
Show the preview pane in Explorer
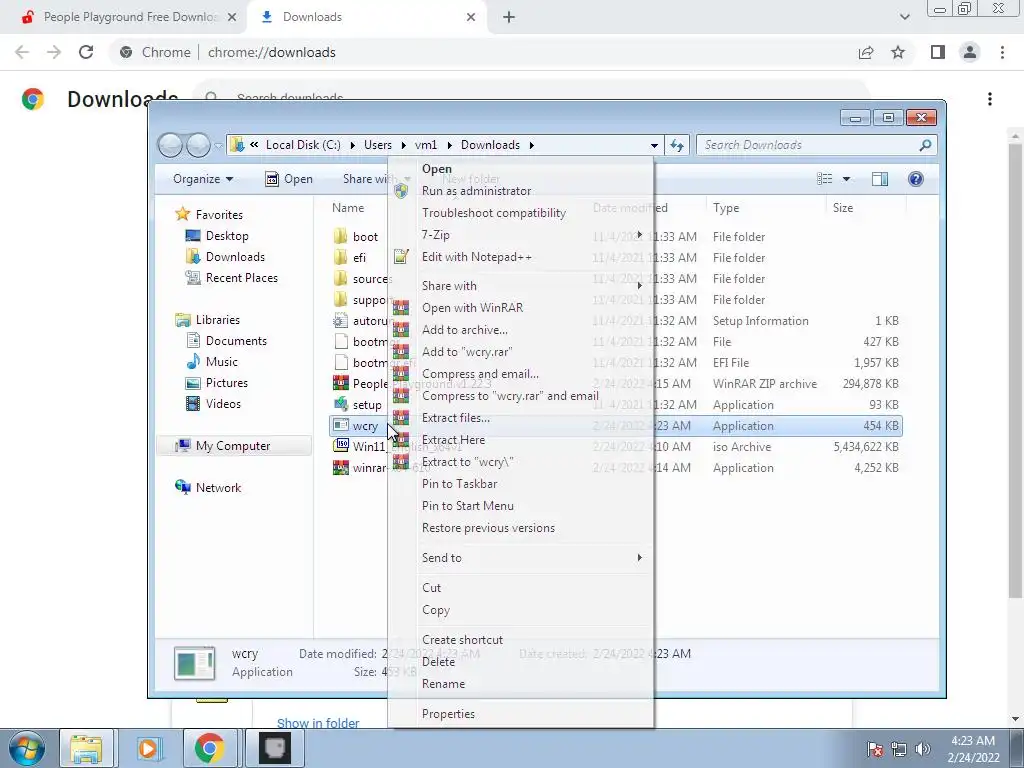880,179
